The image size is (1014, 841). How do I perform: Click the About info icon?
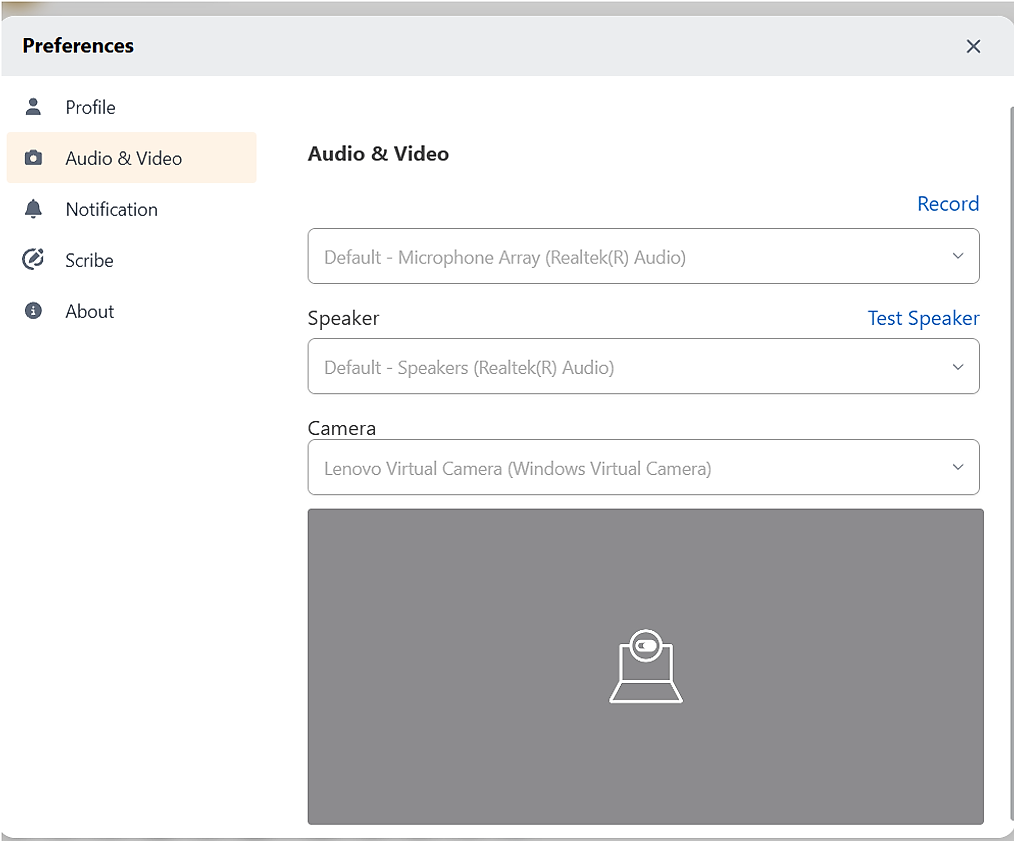click(x=33, y=311)
